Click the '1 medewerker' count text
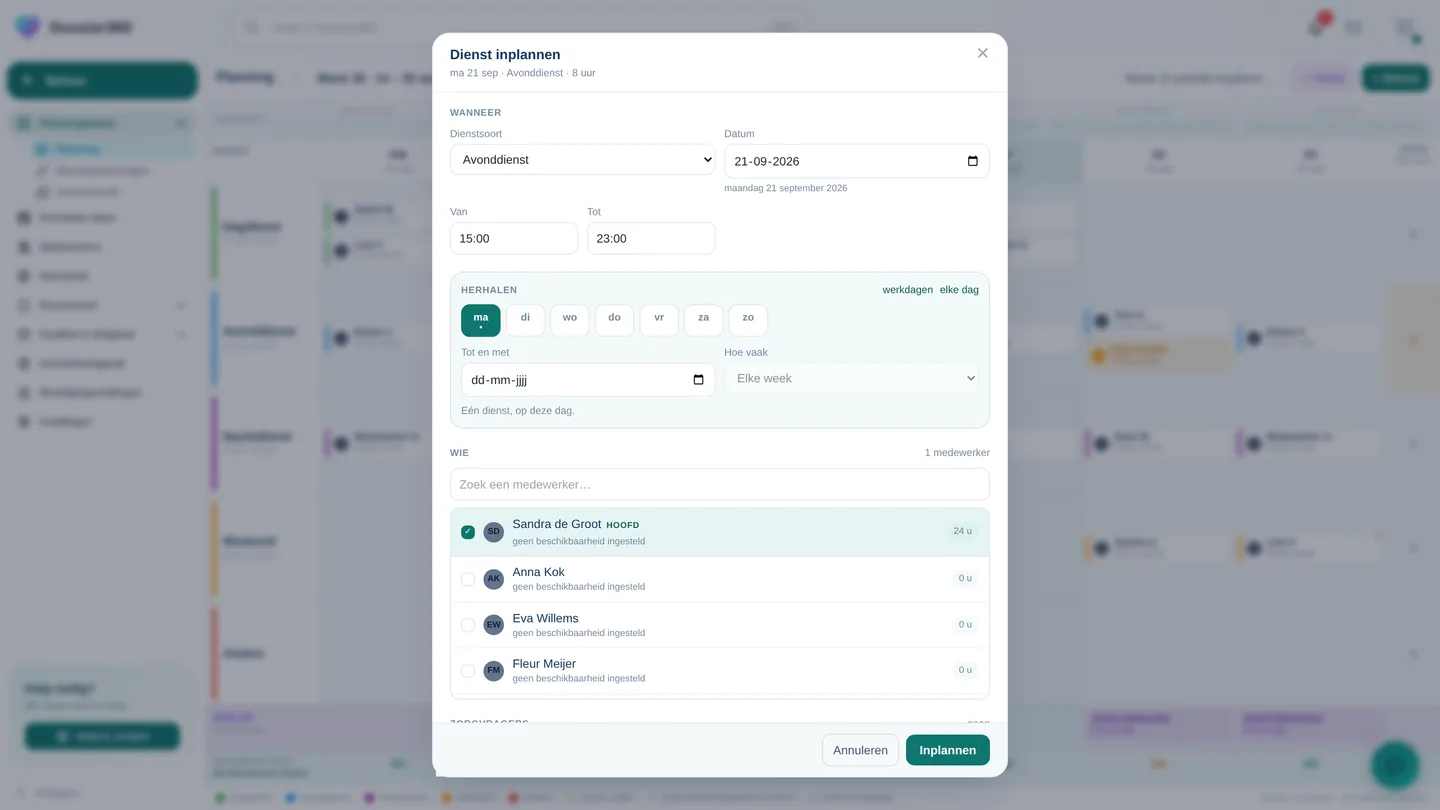The image size is (1440, 810). (957, 453)
